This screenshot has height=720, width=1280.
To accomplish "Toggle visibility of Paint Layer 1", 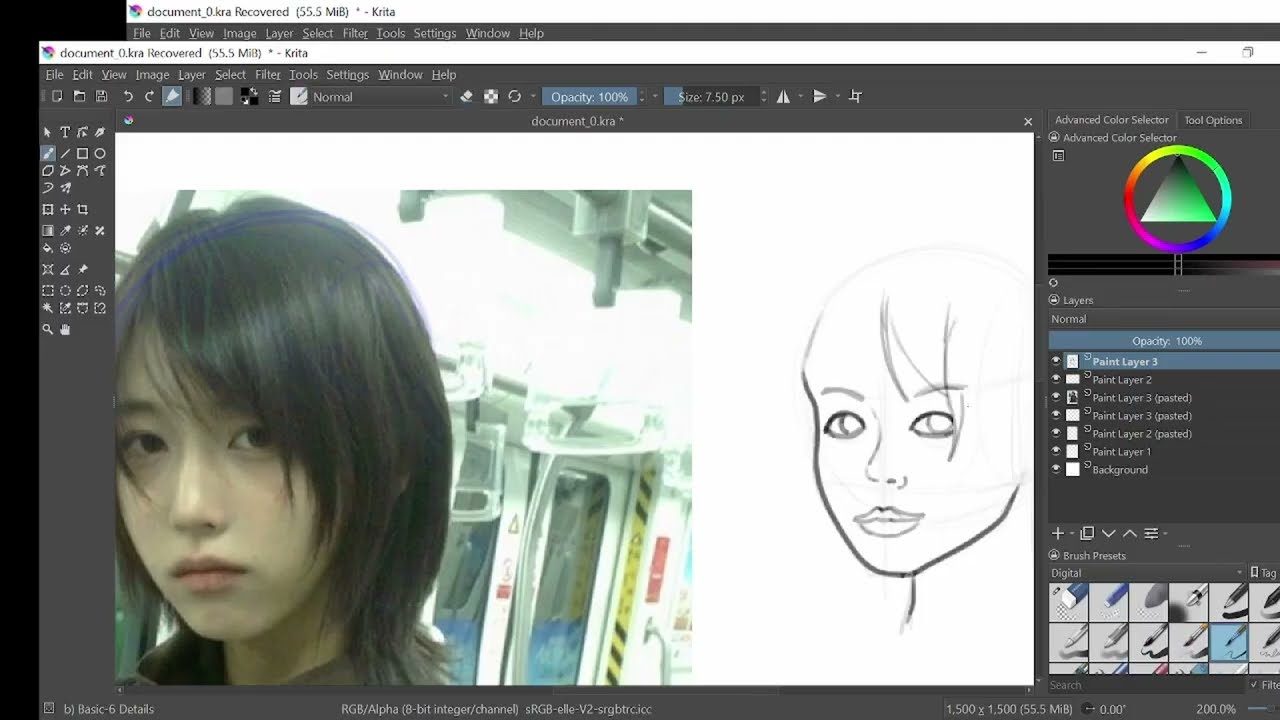I will click(x=1056, y=452).
